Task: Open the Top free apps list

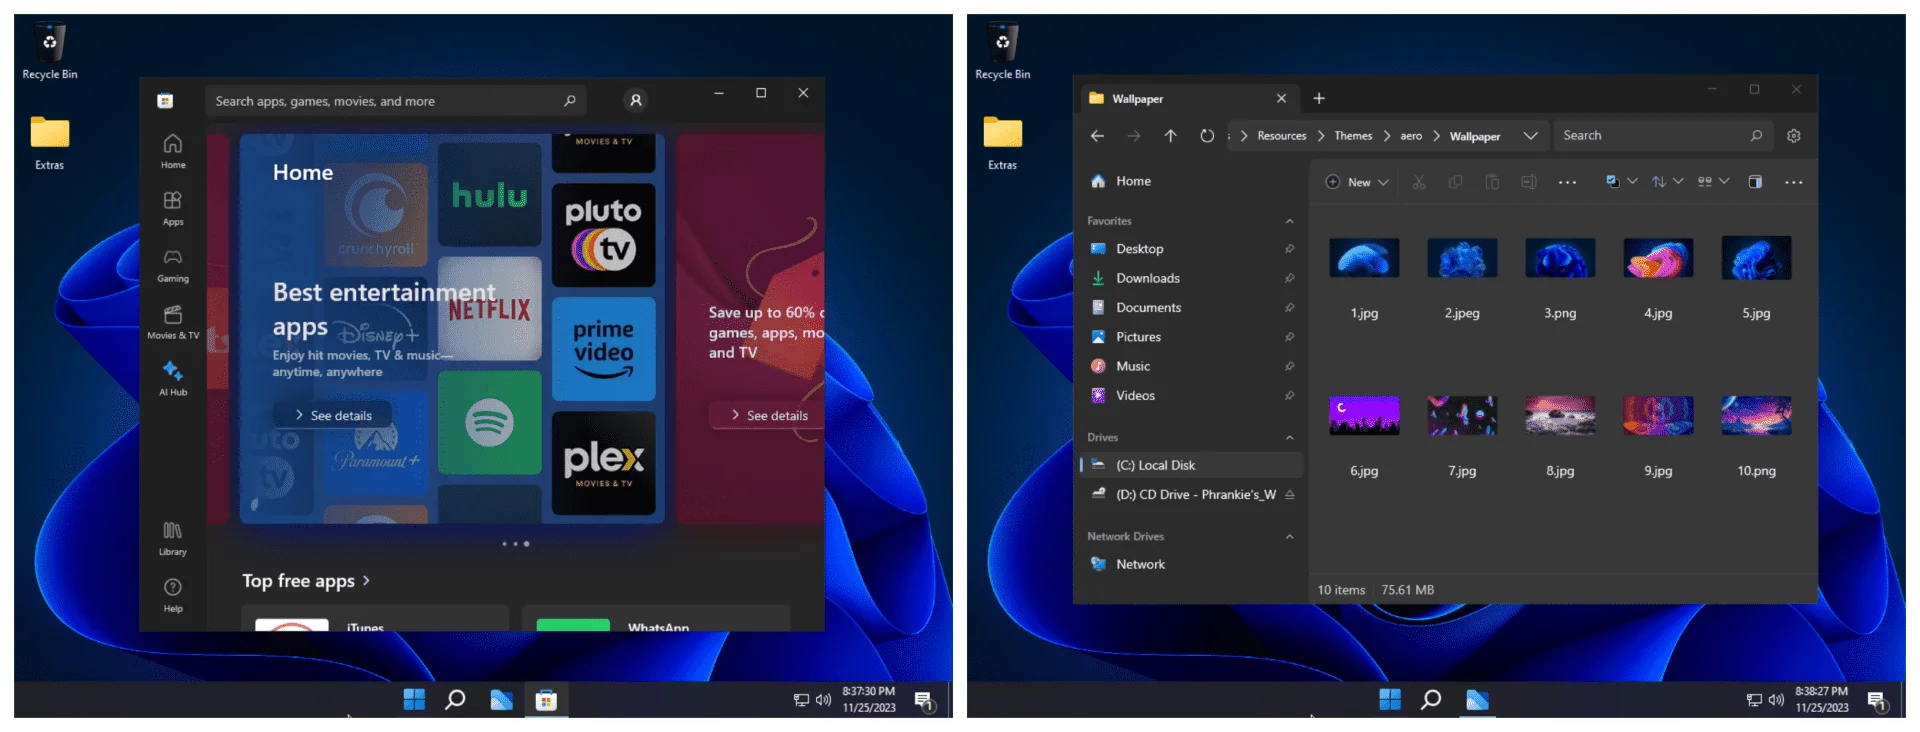Action: (x=306, y=581)
